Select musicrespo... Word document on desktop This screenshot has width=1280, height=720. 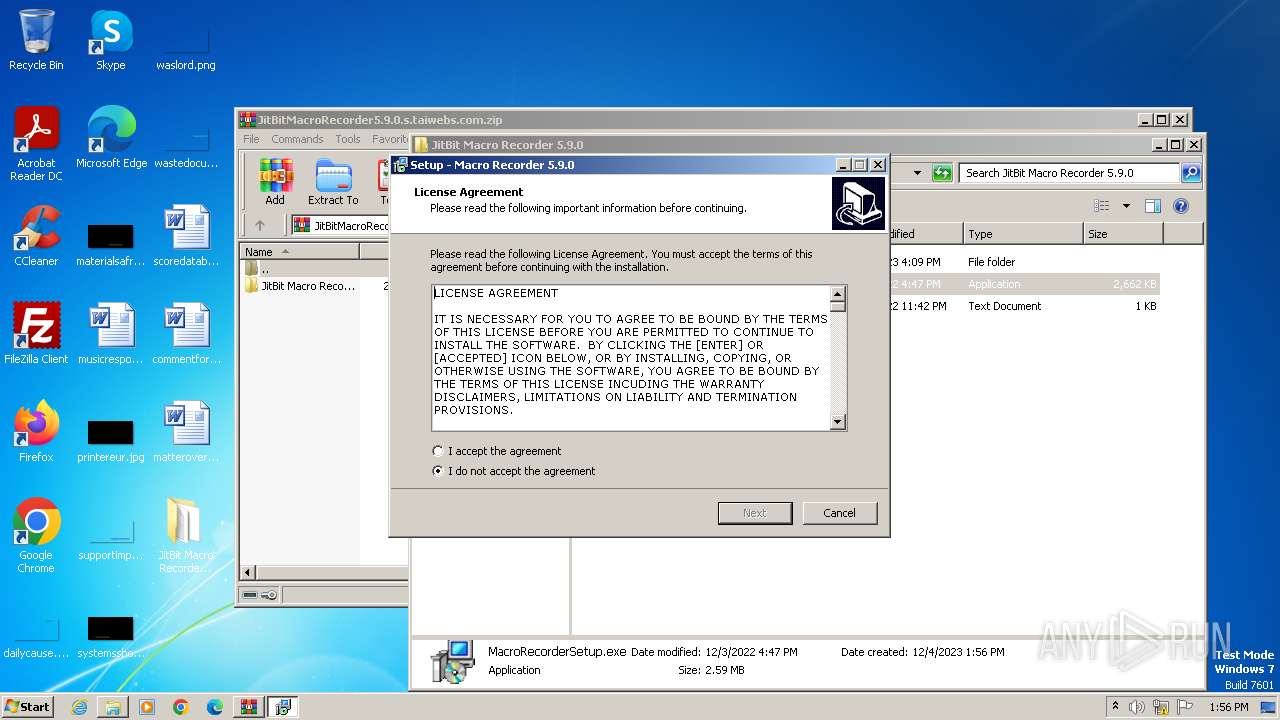coord(111,334)
